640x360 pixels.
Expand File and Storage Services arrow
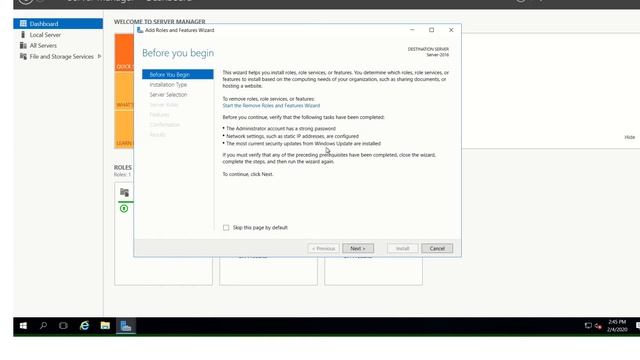(99, 56)
